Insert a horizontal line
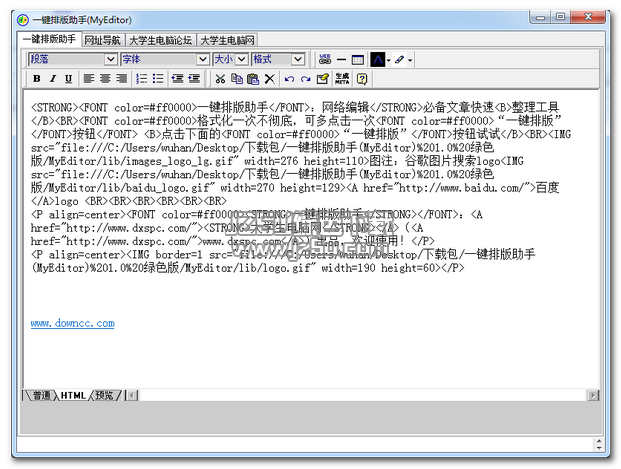621x469 pixels. (x=341, y=60)
